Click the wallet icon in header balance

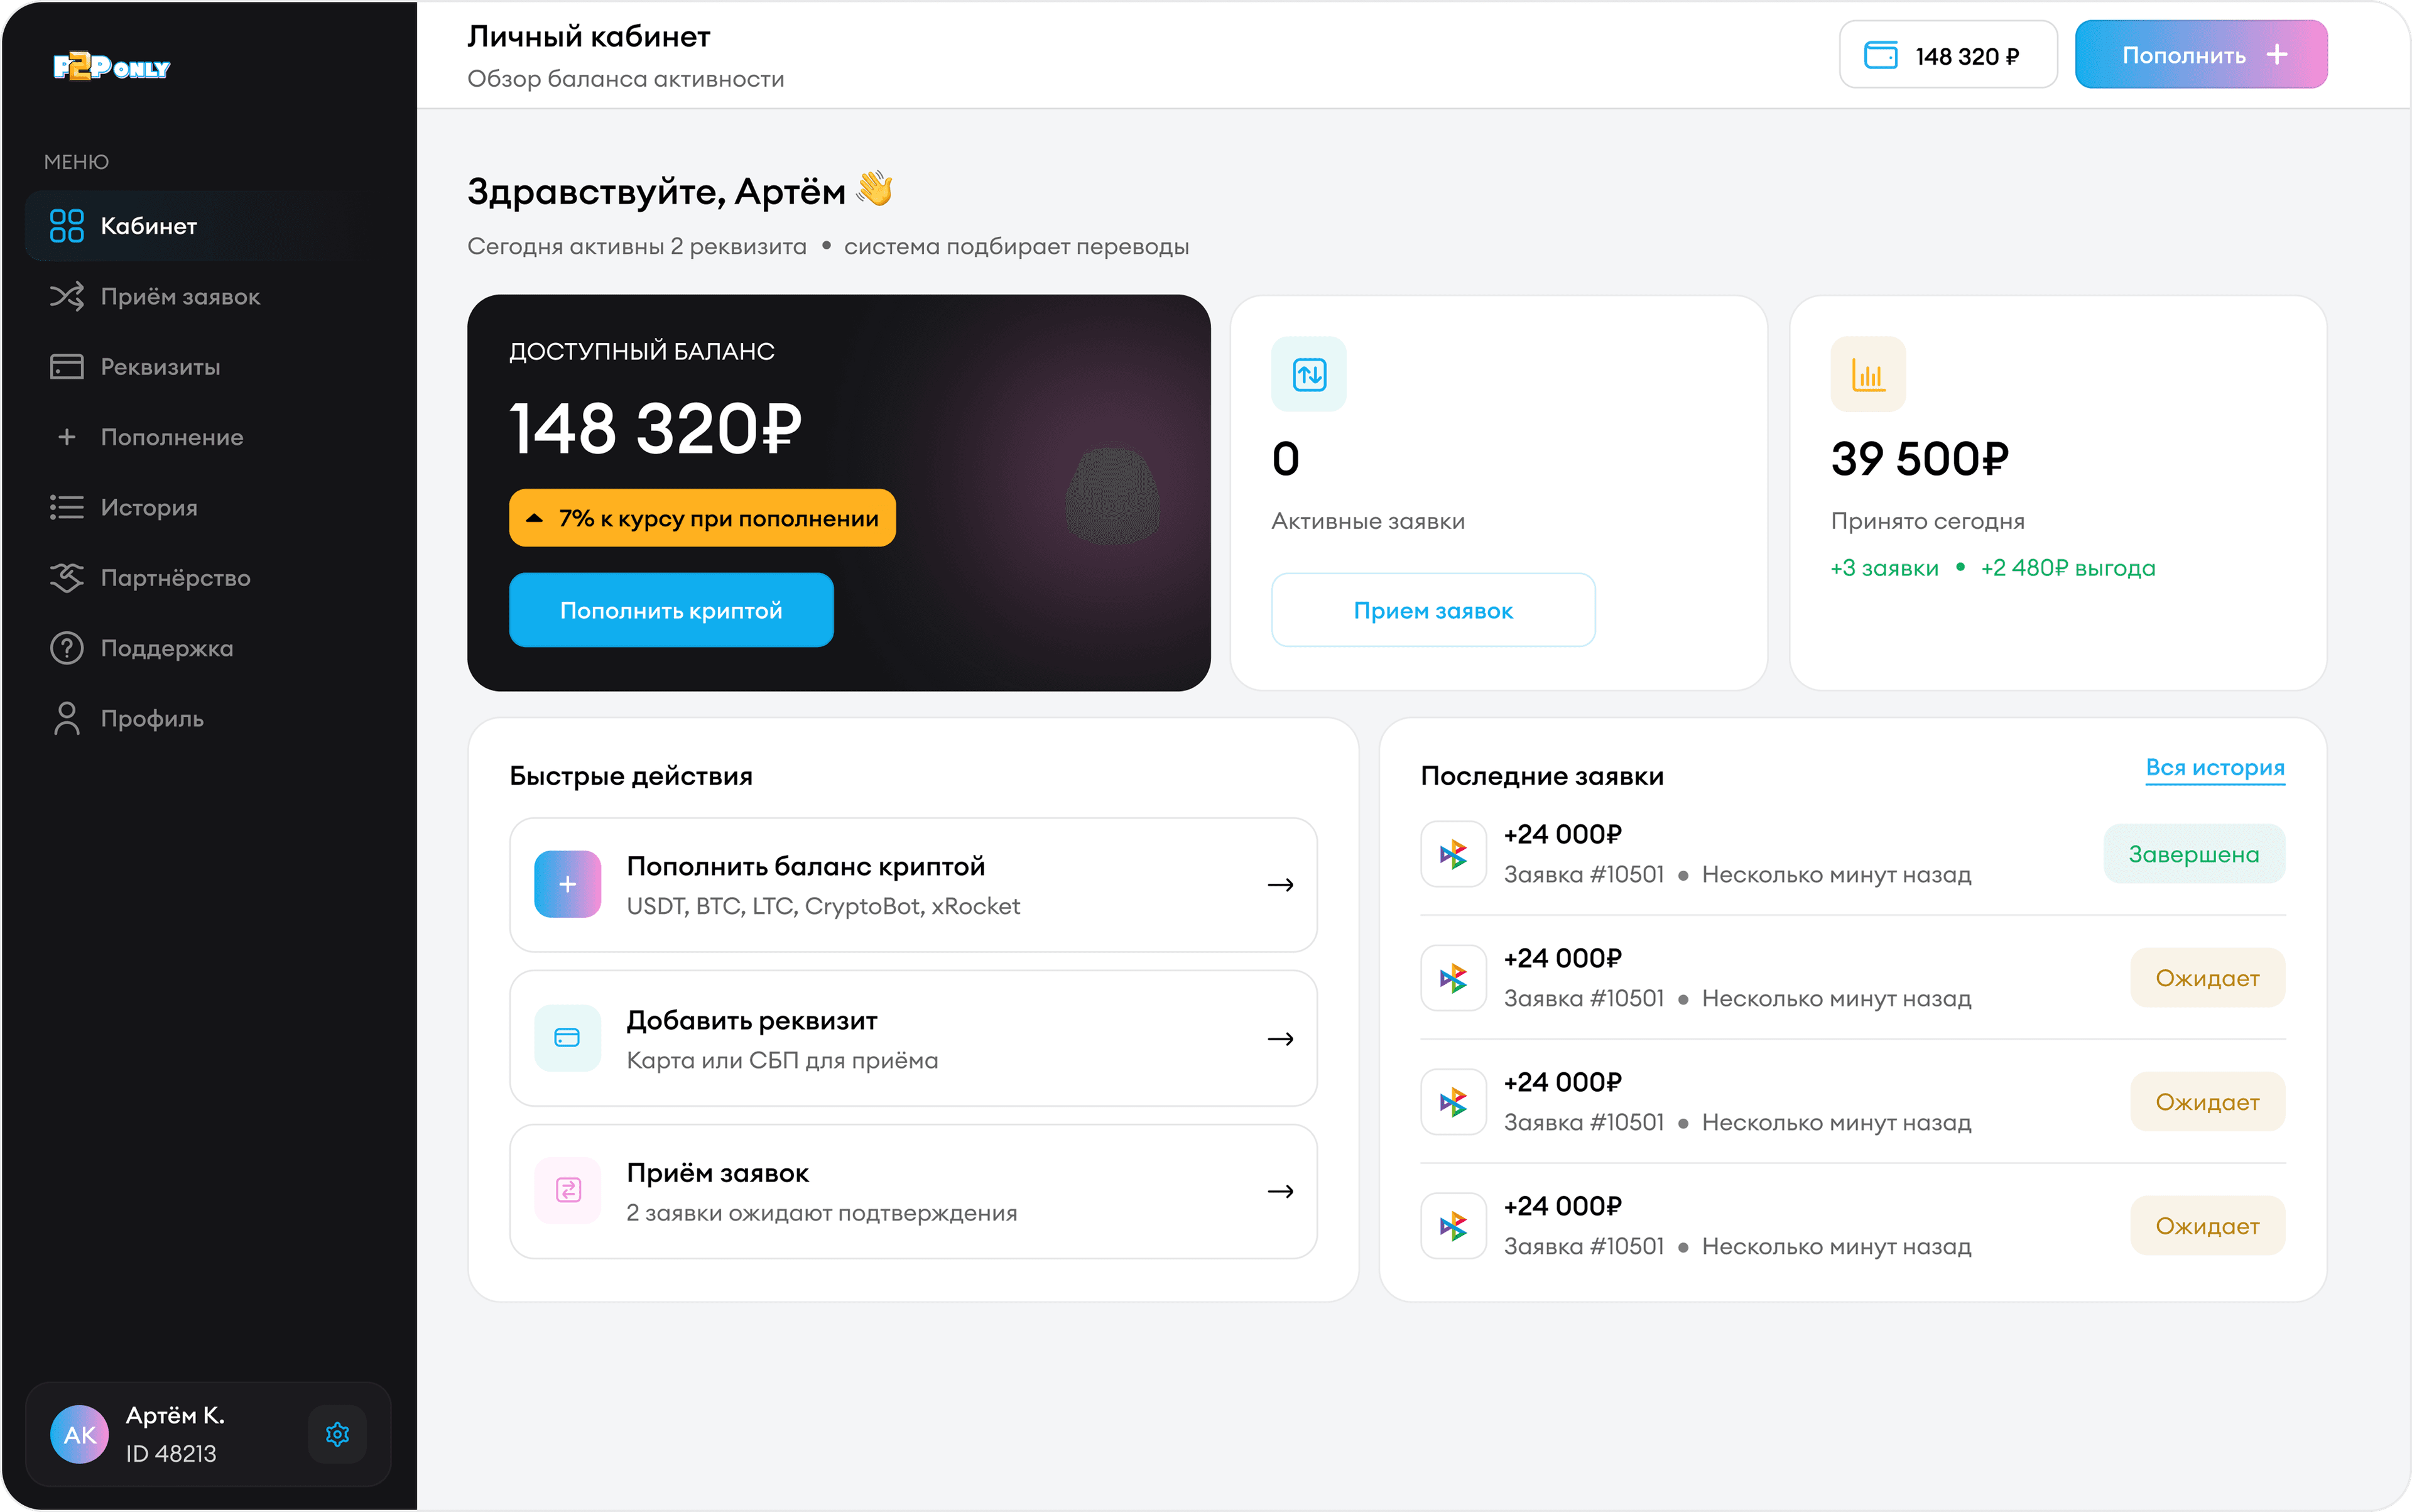click(1880, 56)
